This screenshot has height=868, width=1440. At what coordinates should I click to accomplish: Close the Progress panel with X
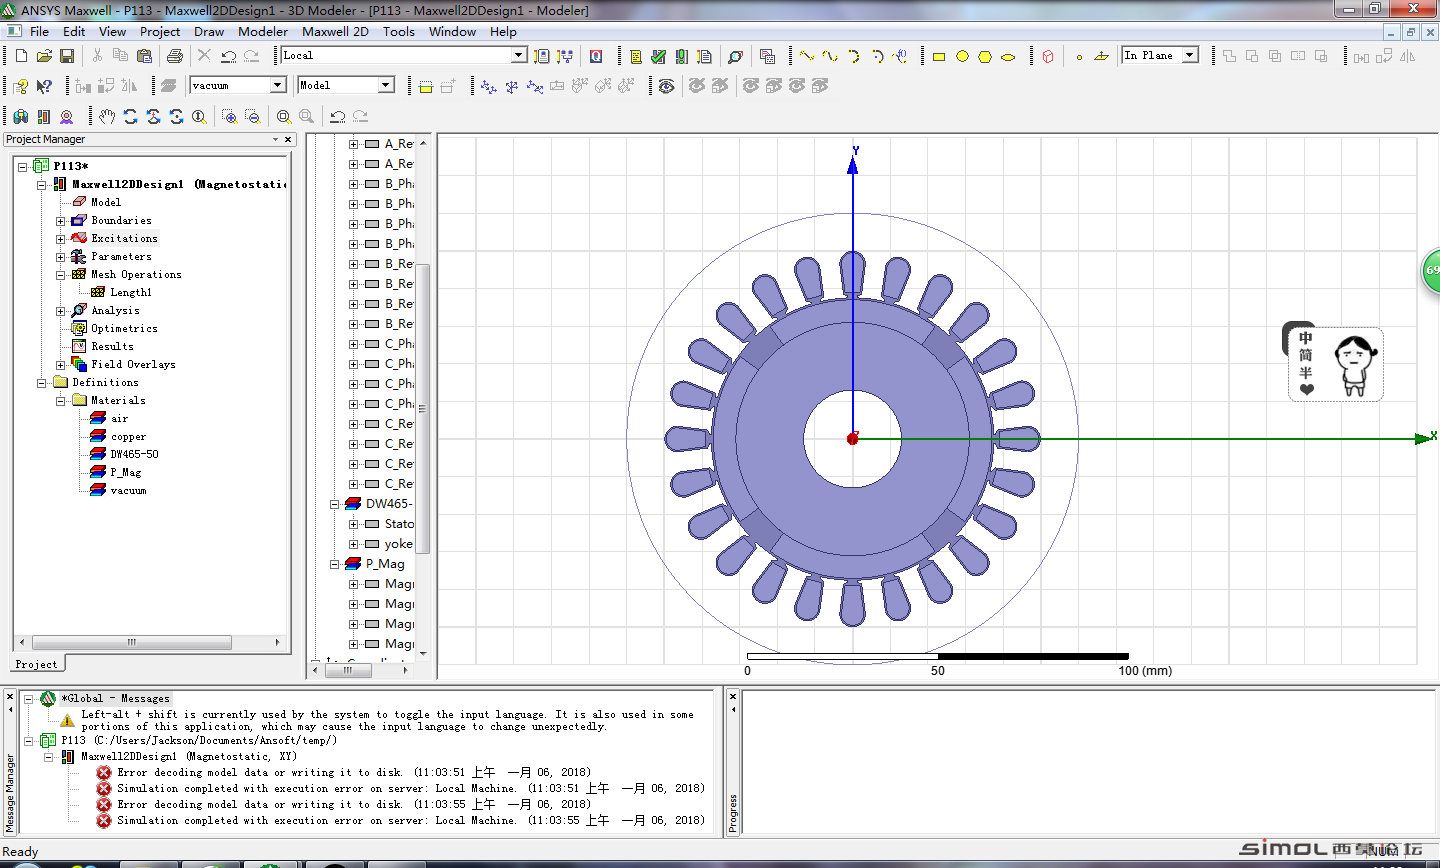coord(733,696)
